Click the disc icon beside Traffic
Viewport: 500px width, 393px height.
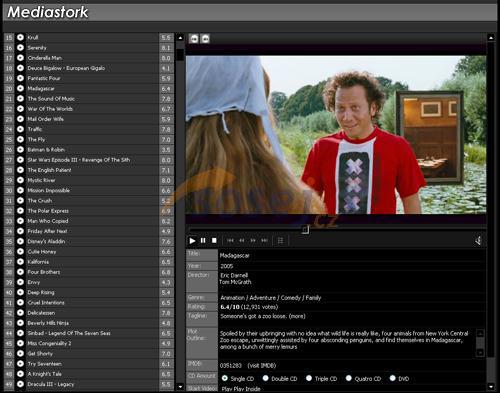coord(20,129)
